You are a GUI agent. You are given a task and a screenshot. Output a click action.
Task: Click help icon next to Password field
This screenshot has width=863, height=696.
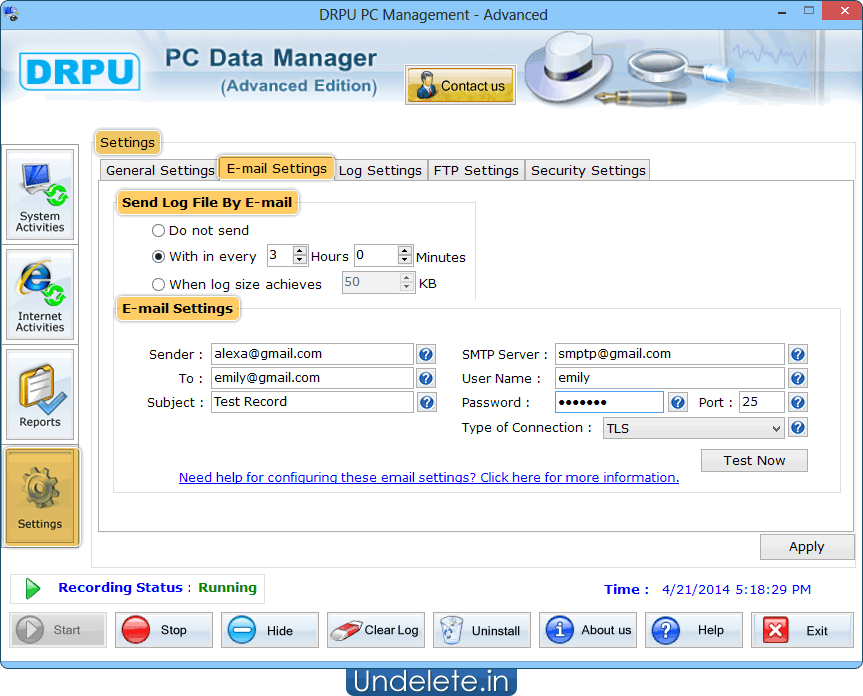(x=678, y=403)
